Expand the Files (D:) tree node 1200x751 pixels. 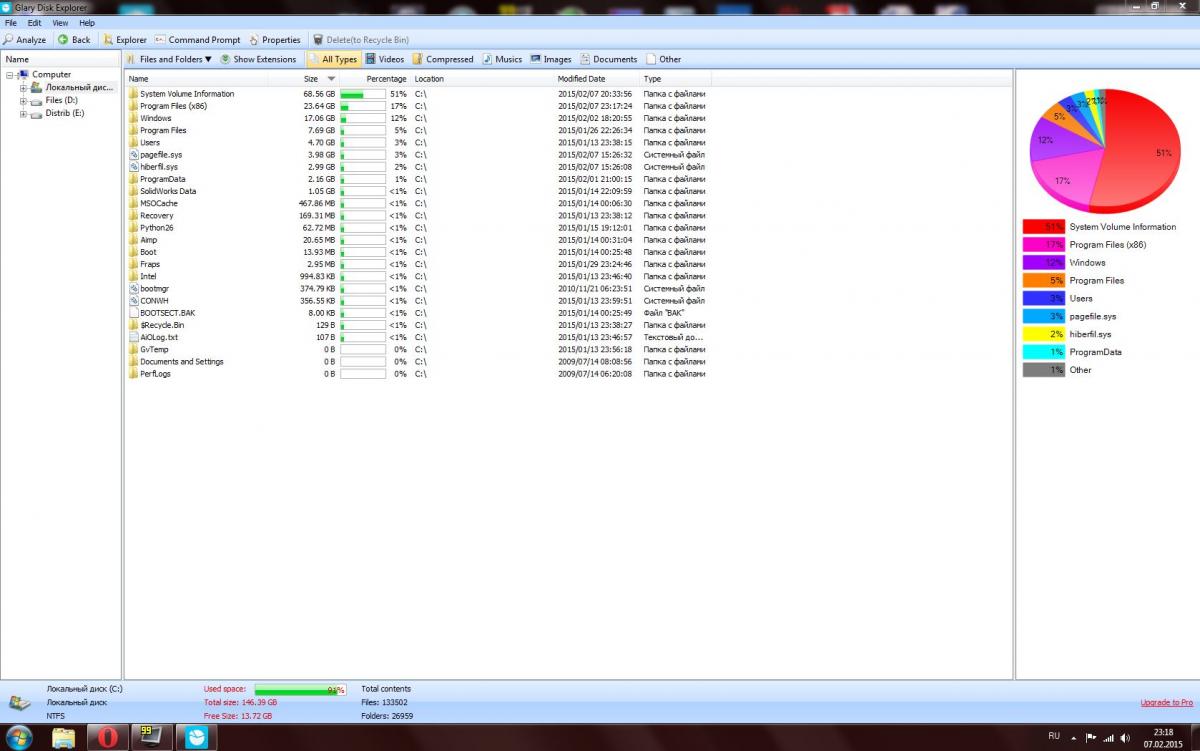[23, 101]
